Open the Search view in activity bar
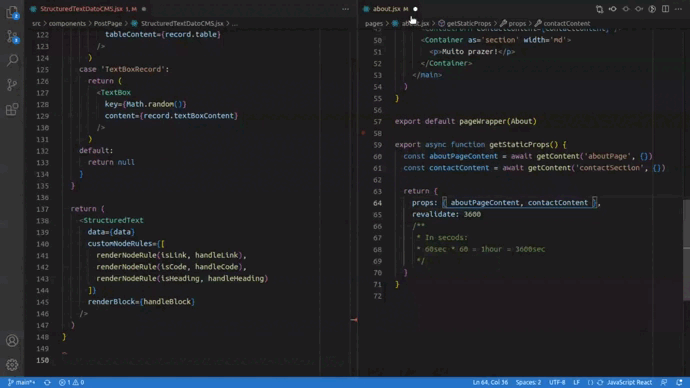This screenshot has height=388, width=690. [12, 60]
